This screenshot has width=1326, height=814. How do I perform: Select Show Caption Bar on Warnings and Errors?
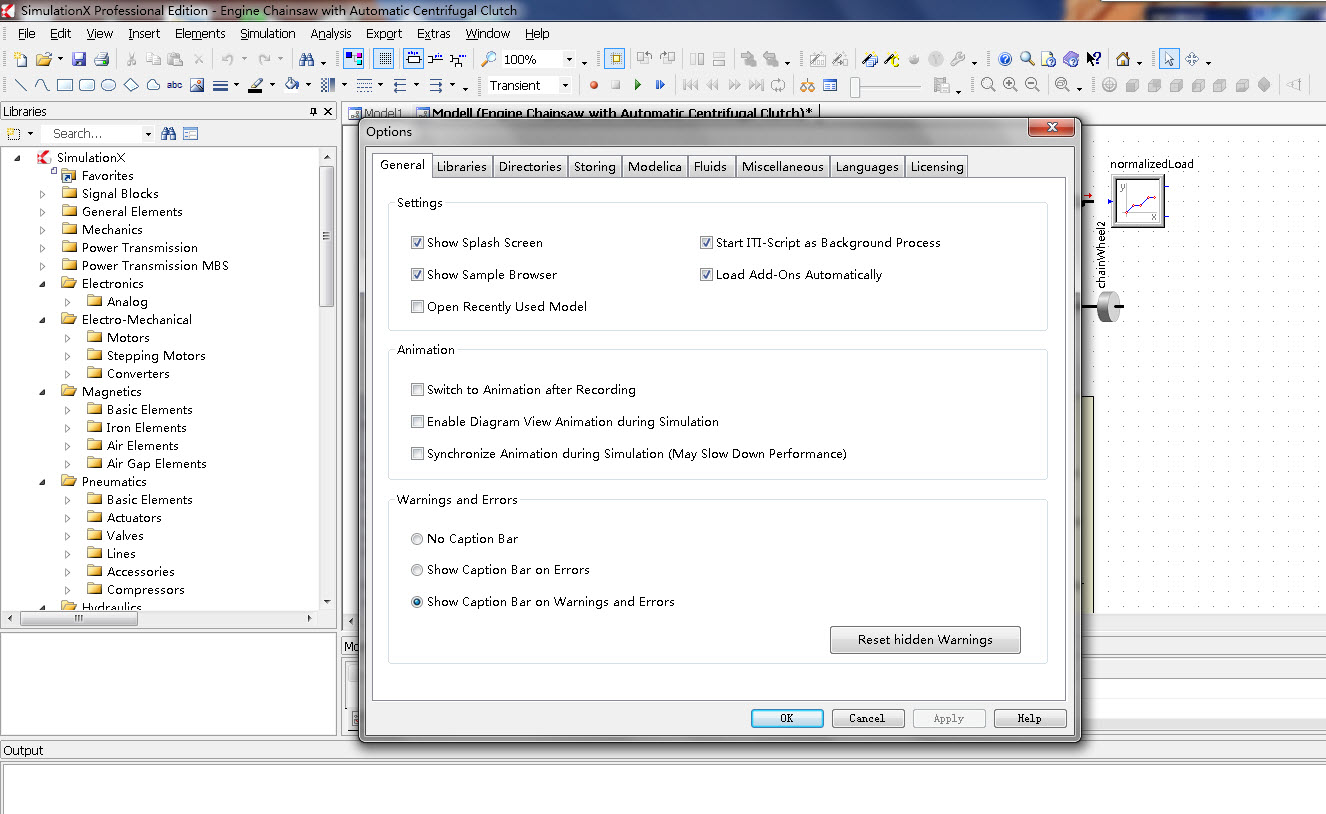tap(417, 602)
